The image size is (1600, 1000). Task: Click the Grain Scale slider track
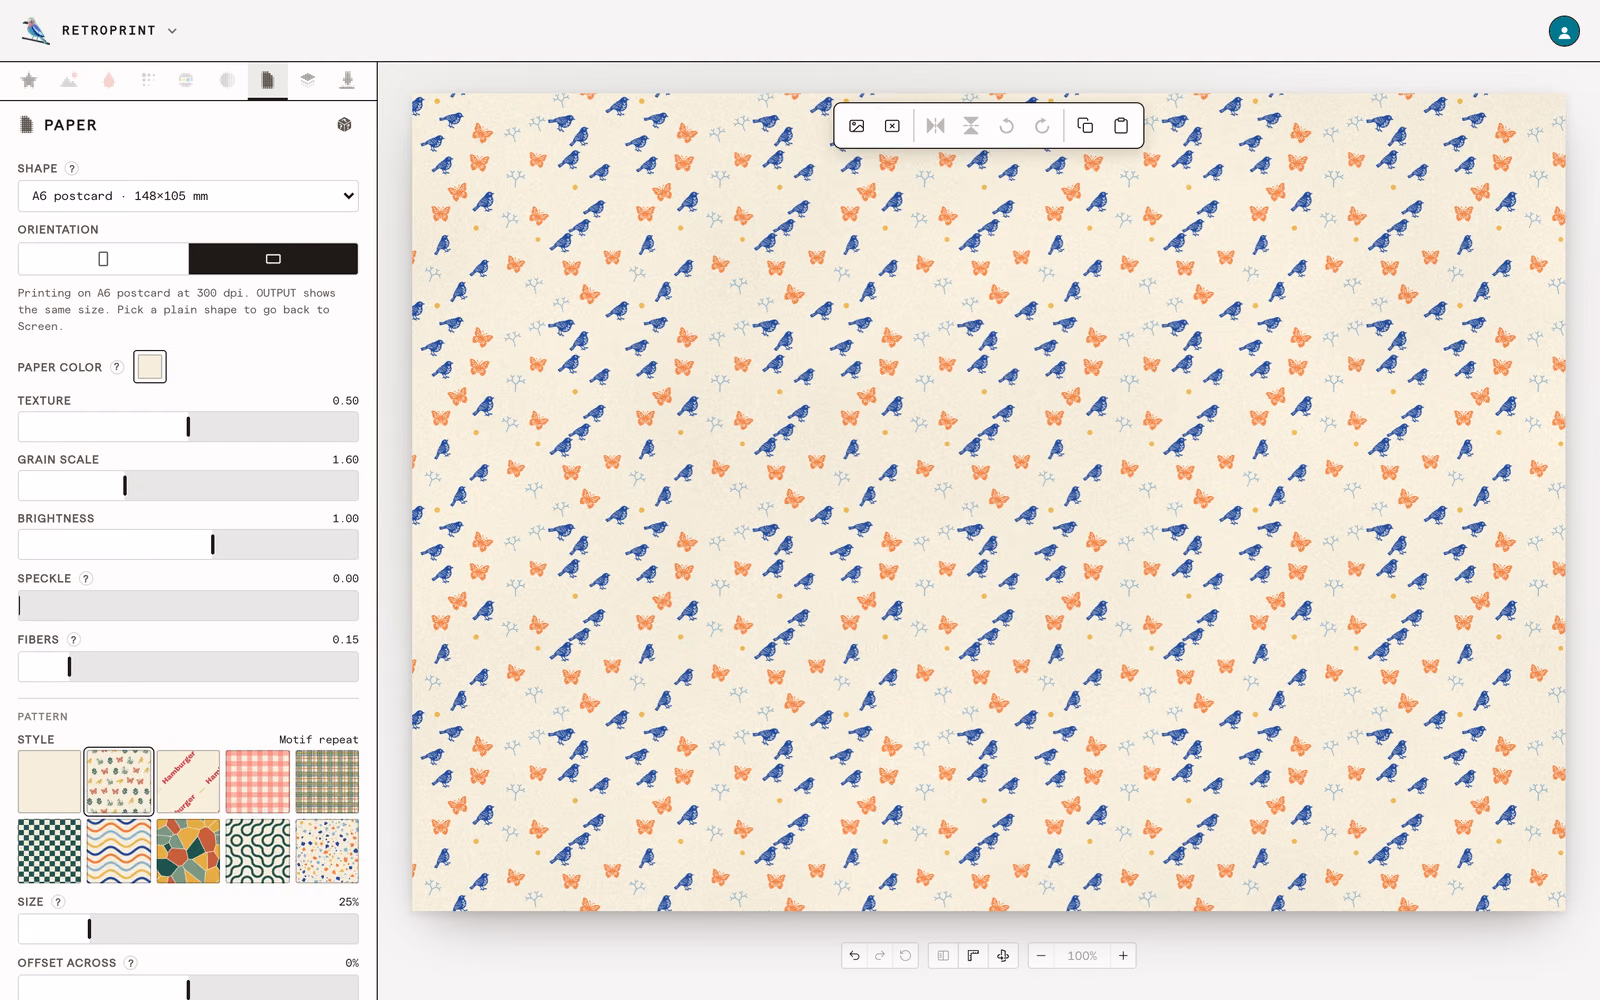tap(188, 486)
